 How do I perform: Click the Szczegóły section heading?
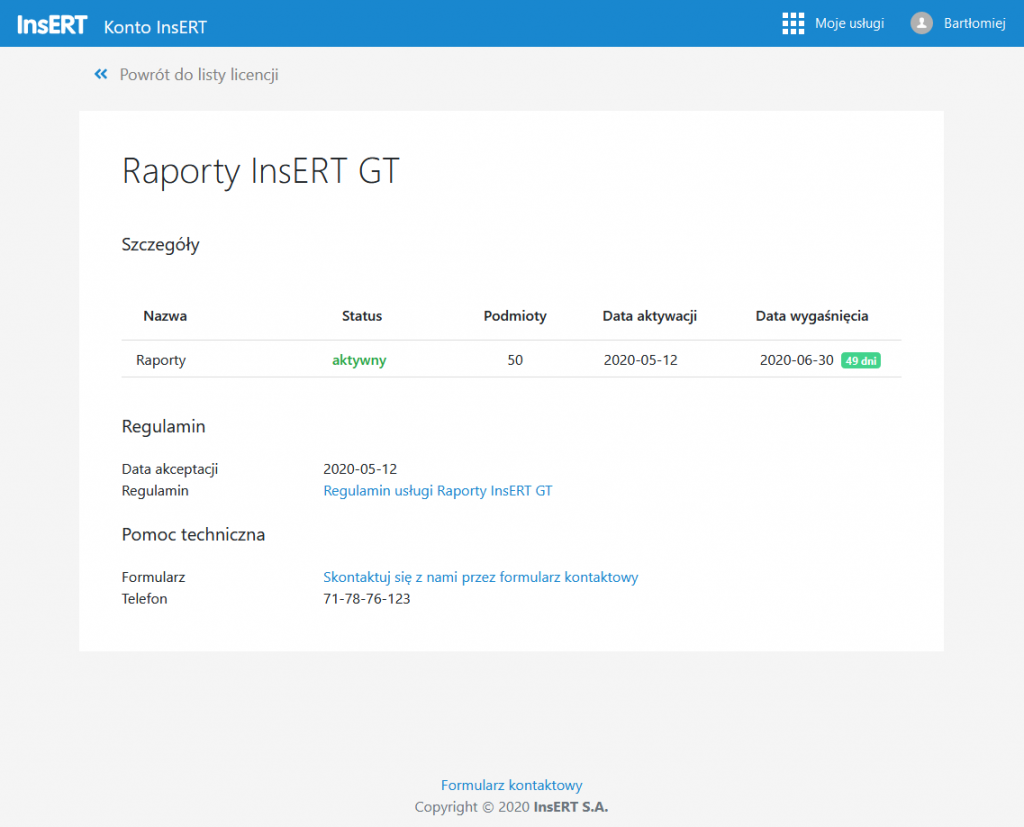161,245
